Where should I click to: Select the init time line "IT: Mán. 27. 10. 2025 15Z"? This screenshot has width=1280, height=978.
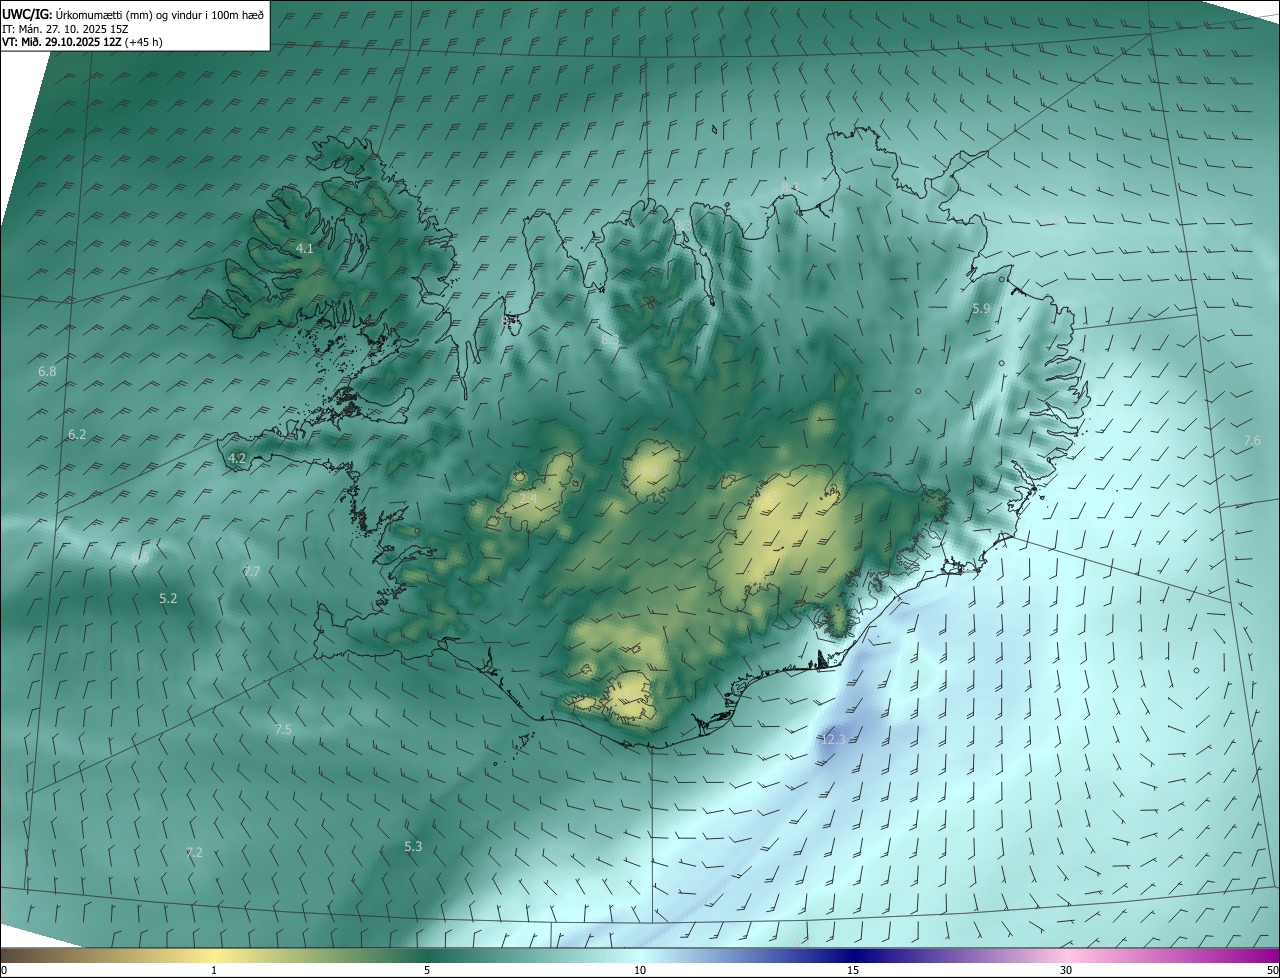(65, 28)
